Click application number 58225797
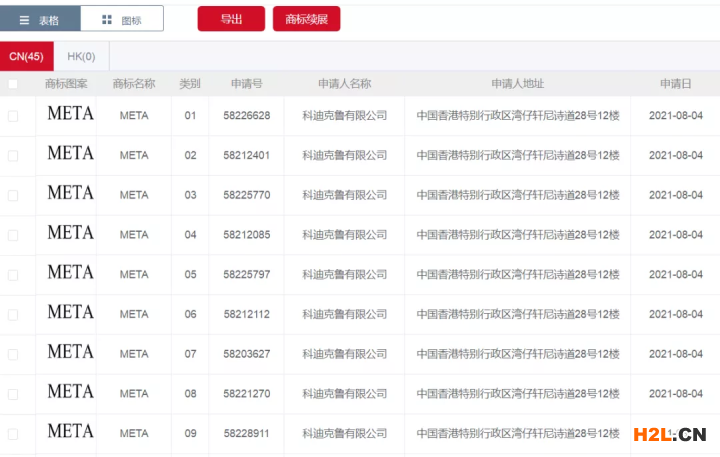720x457 pixels. (x=247, y=275)
